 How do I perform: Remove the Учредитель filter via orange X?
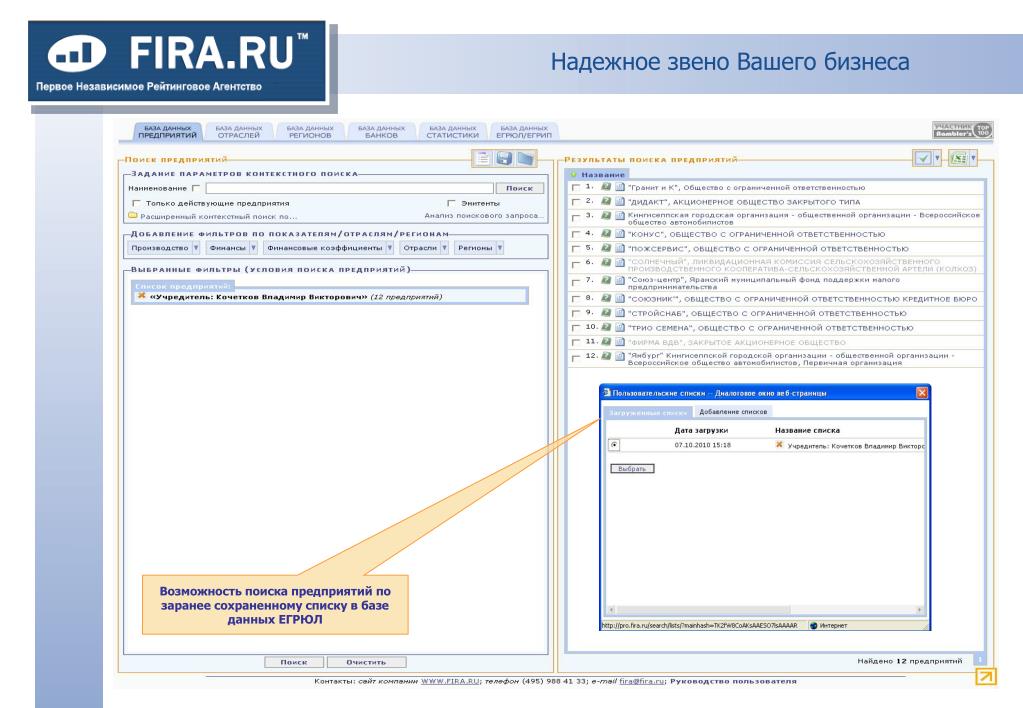(142, 296)
